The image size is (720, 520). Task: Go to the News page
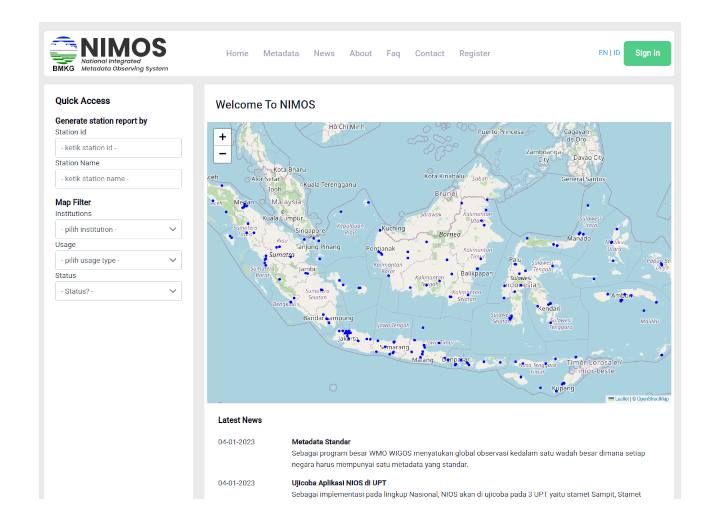[x=324, y=54]
